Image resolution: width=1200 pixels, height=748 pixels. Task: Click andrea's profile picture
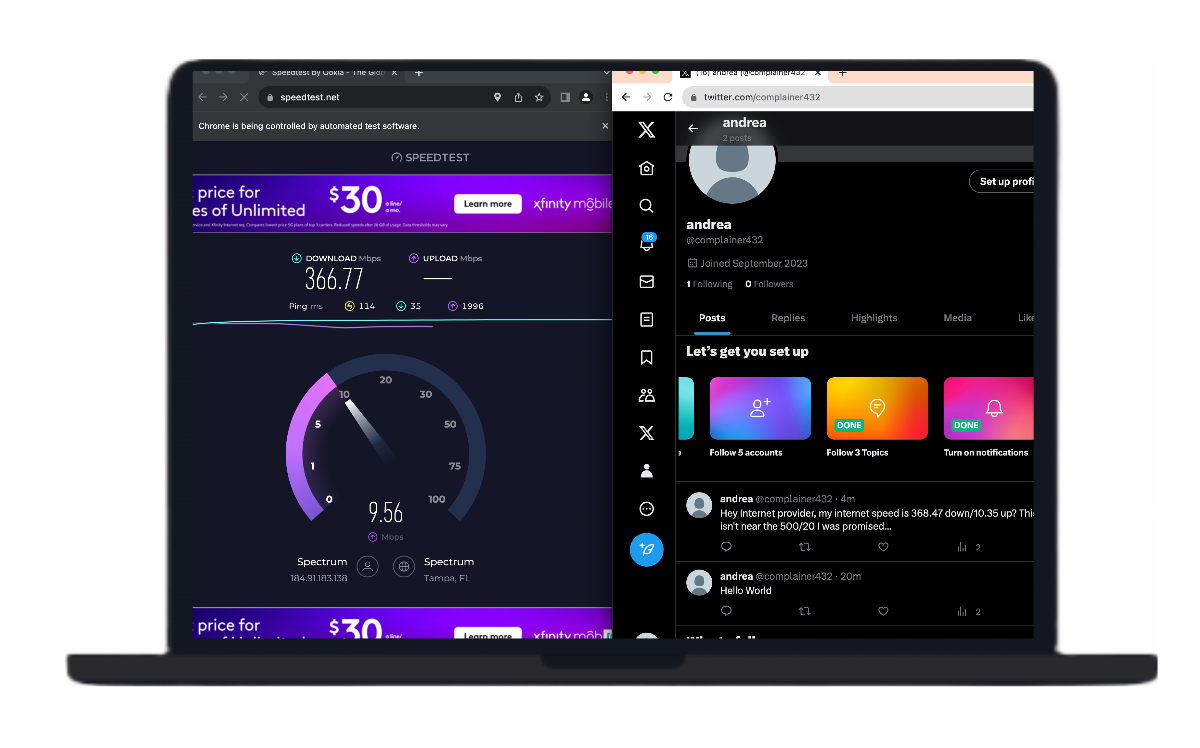pyautogui.click(x=732, y=172)
